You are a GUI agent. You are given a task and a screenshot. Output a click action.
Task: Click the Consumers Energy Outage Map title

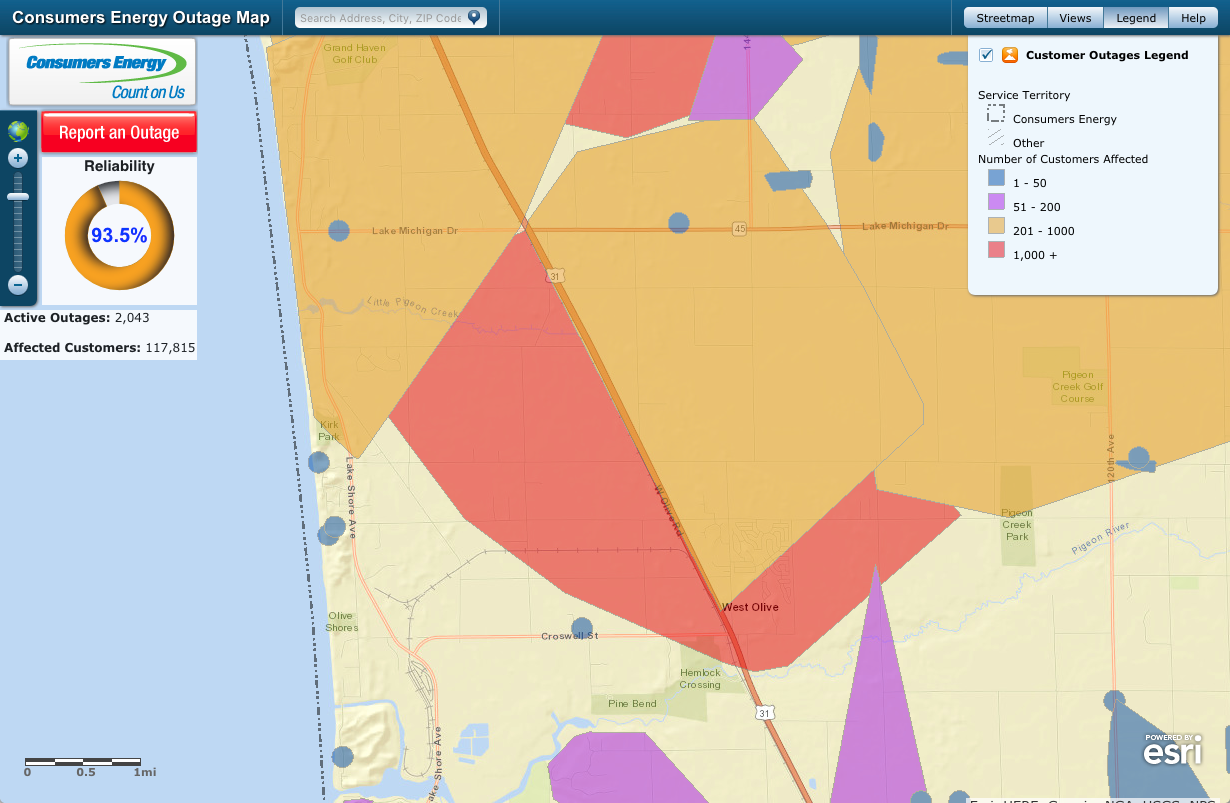tap(141, 17)
